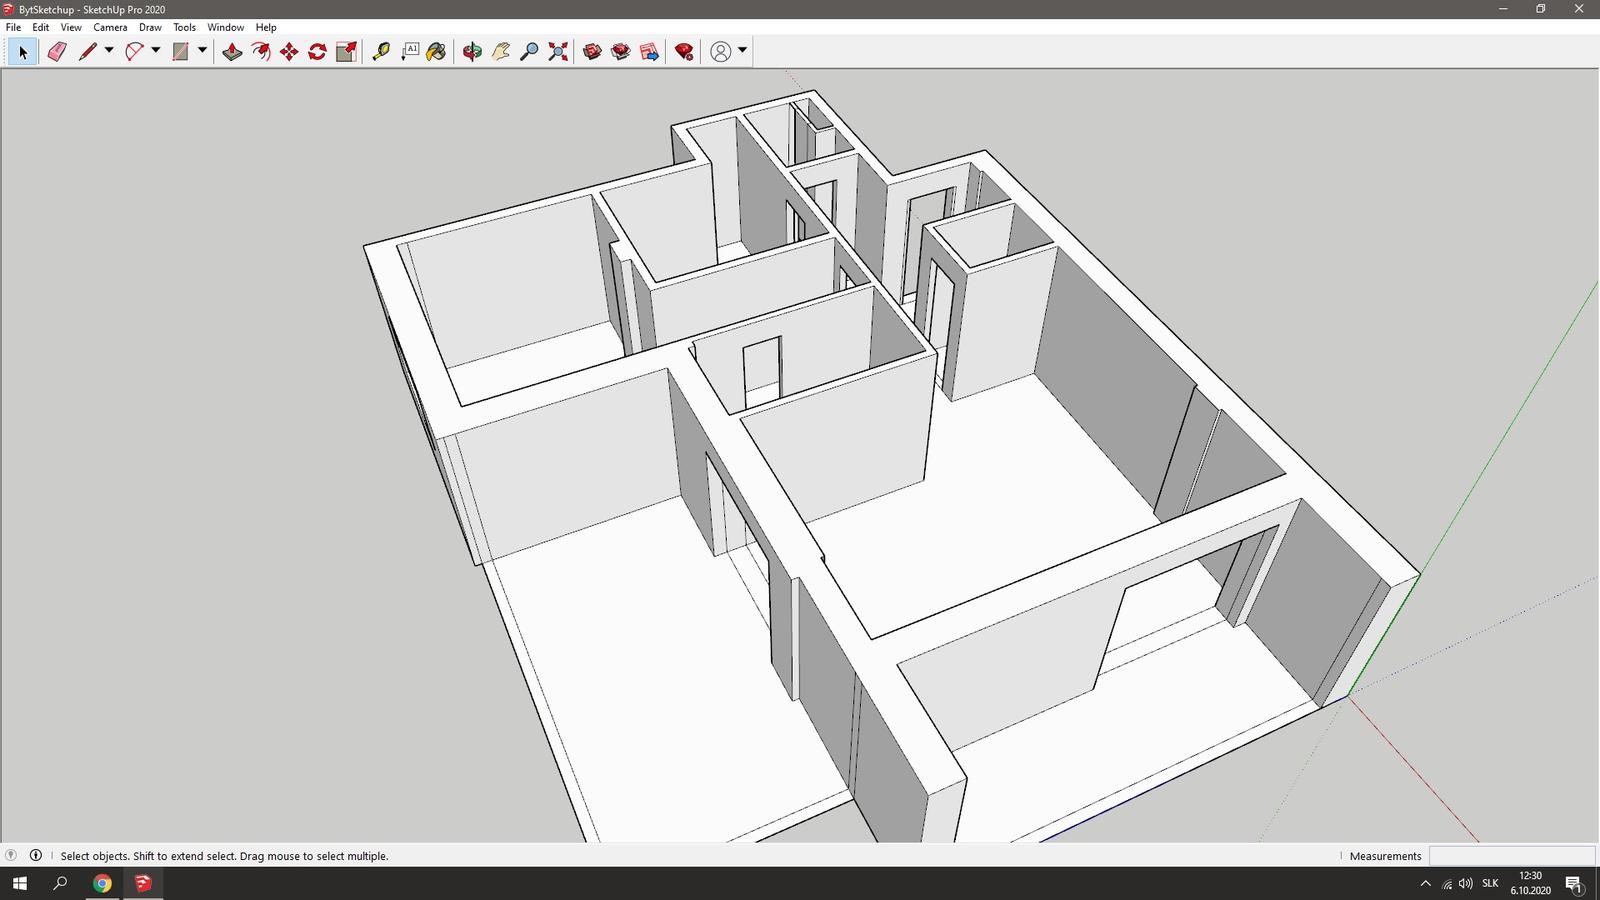The image size is (1600, 900).
Task: Open the user account dropdown
Action: tap(742, 51)
